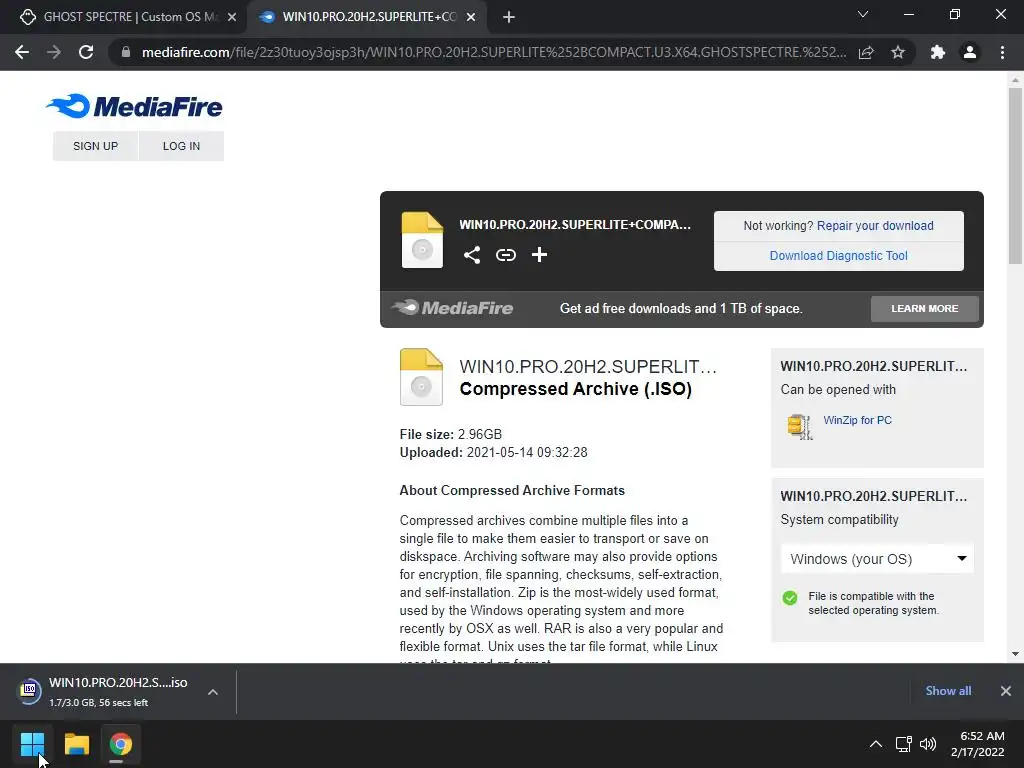
Task: Click the Uploaded 2021-05-14 text
Action: 493,453
